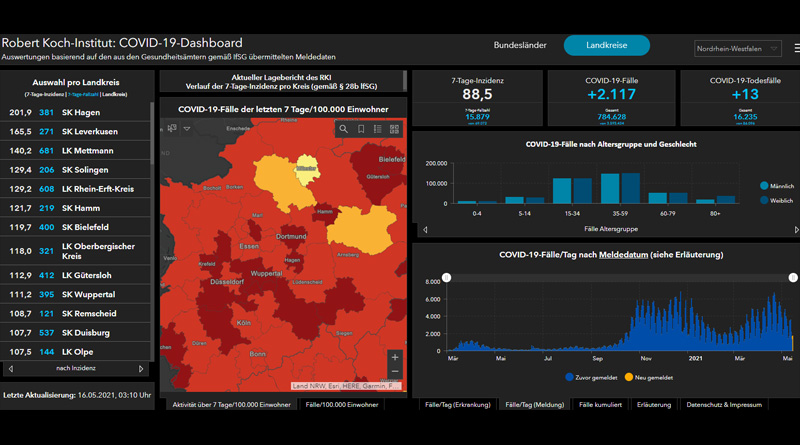Zoom in on the map with plus
Viewport: 800px width, 445px height.
pyautogui.click(x=395, y=357)
